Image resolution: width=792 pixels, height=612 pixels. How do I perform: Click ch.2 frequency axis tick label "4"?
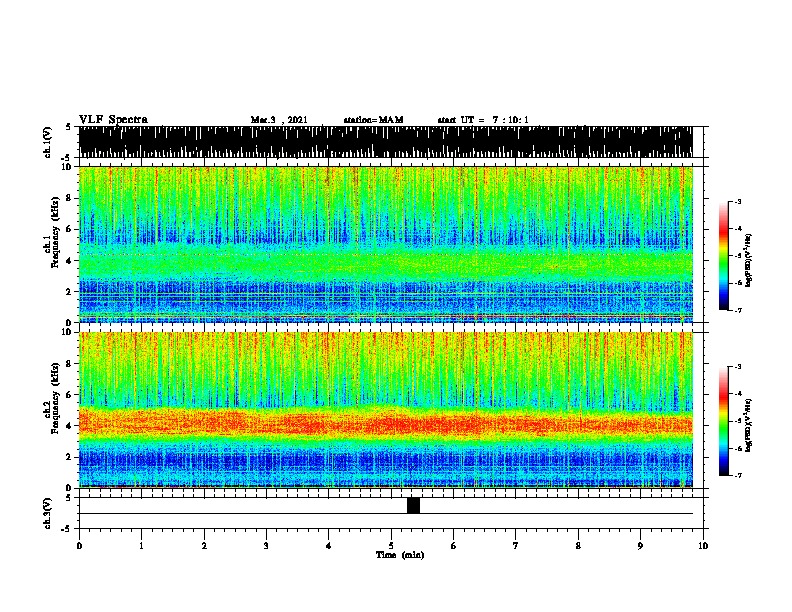point(70,426)
